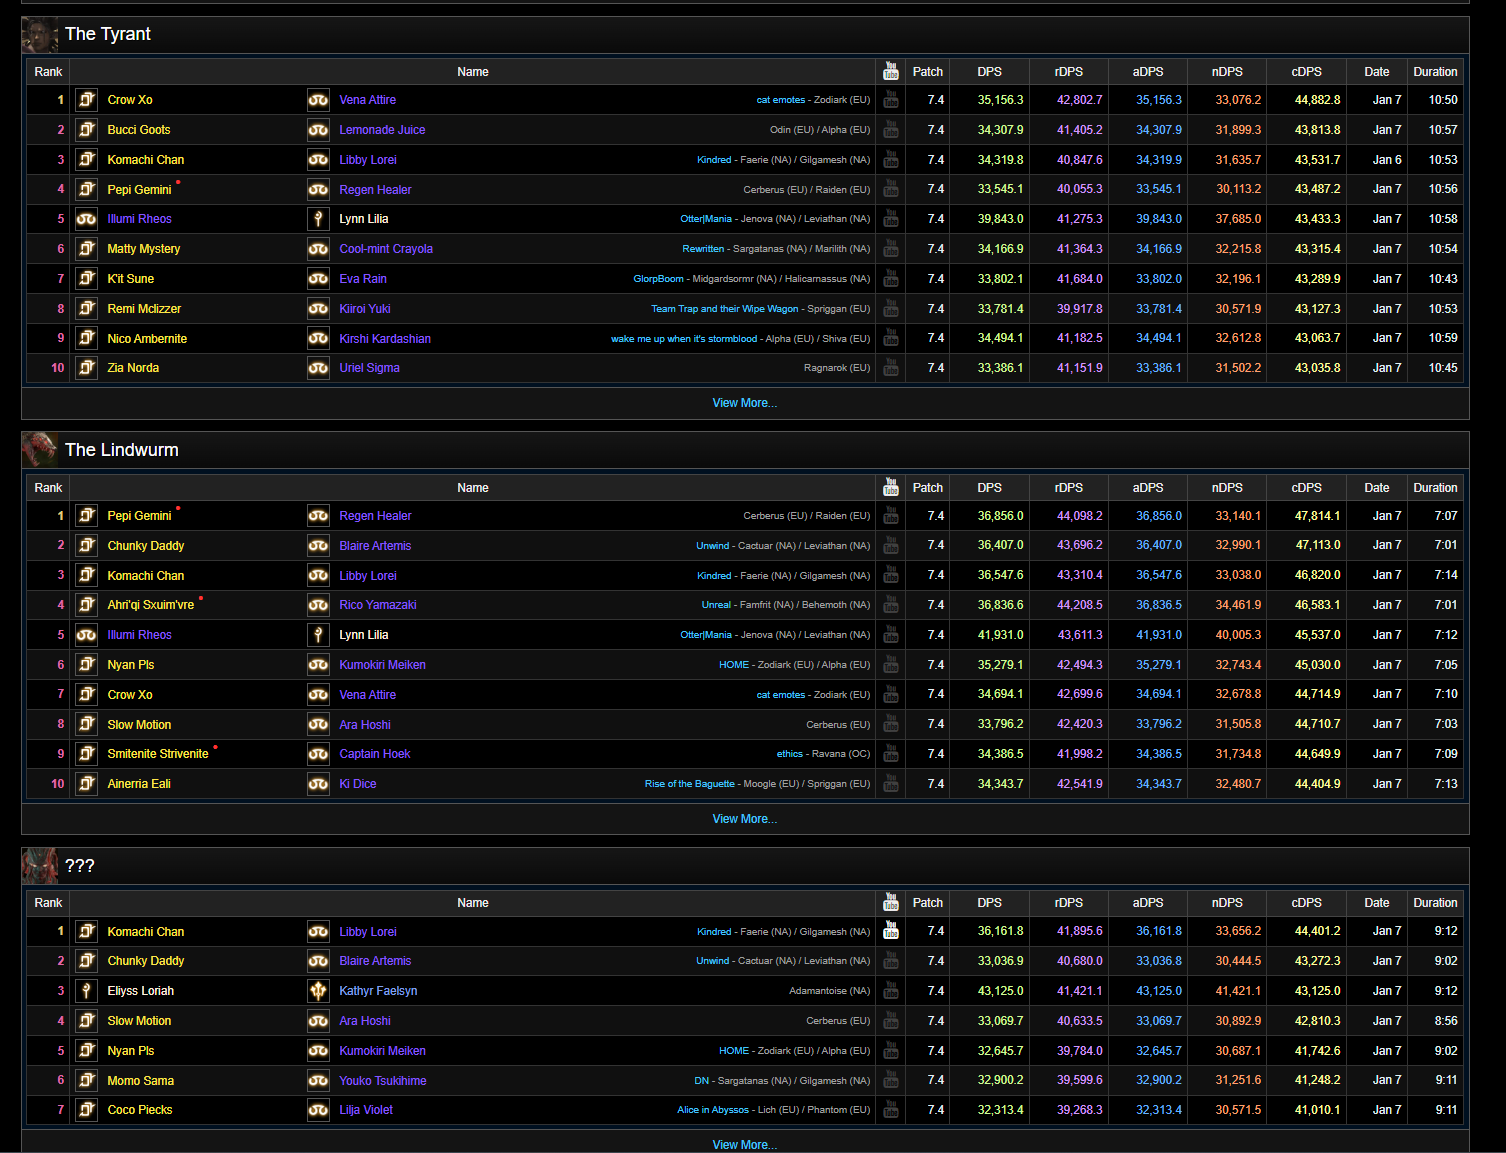
Task: Click the YouTube header icon in The Tyrant table
Action: pyautogui.click(x=891, y=71)
